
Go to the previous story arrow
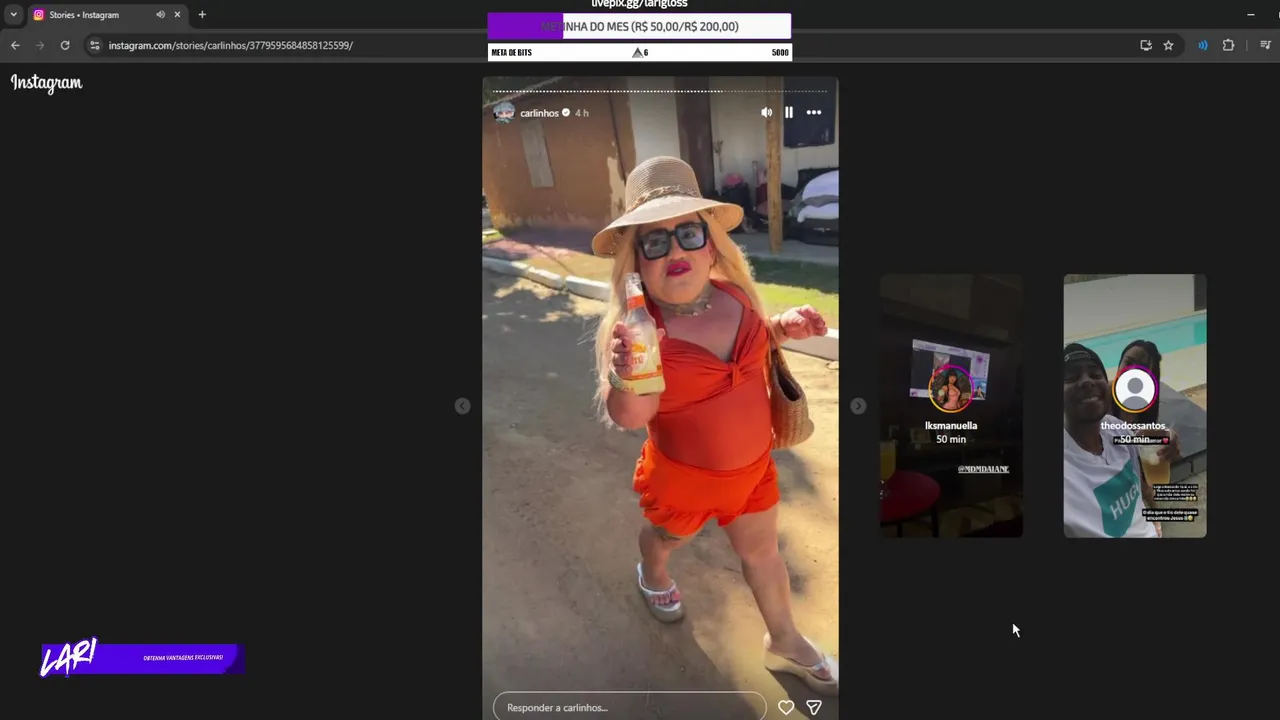click(x=462, y=406)
